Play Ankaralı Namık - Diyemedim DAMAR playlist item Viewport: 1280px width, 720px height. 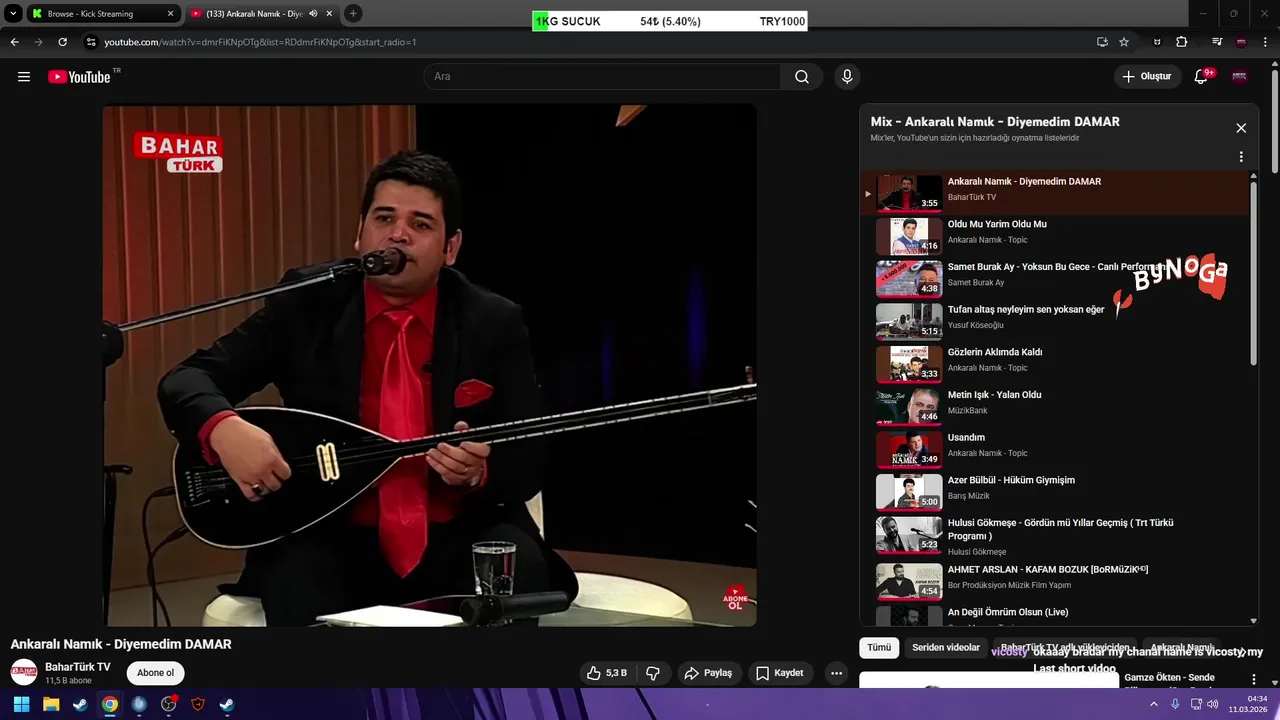point(1055,193)
